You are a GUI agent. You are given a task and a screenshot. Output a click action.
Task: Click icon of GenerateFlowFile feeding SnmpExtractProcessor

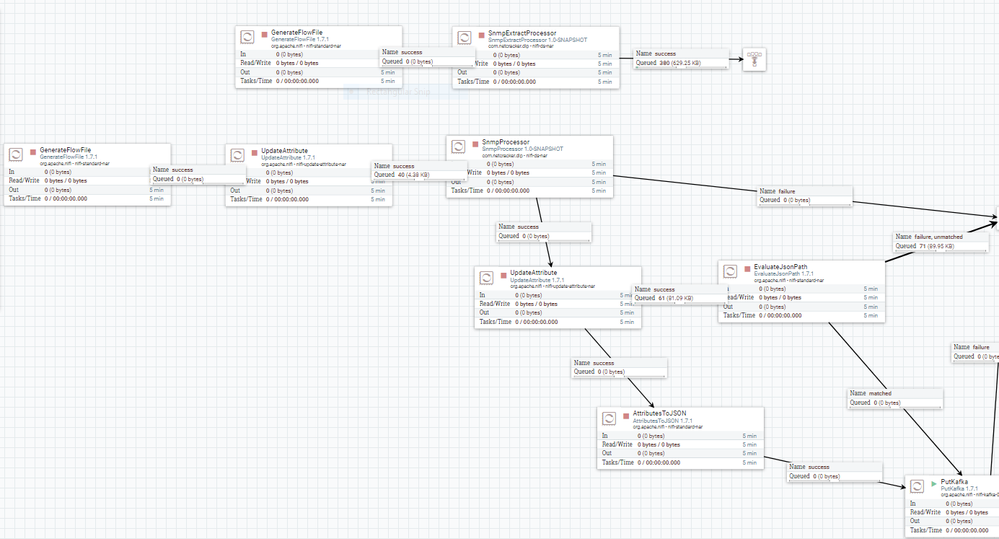tap(247, 37)
